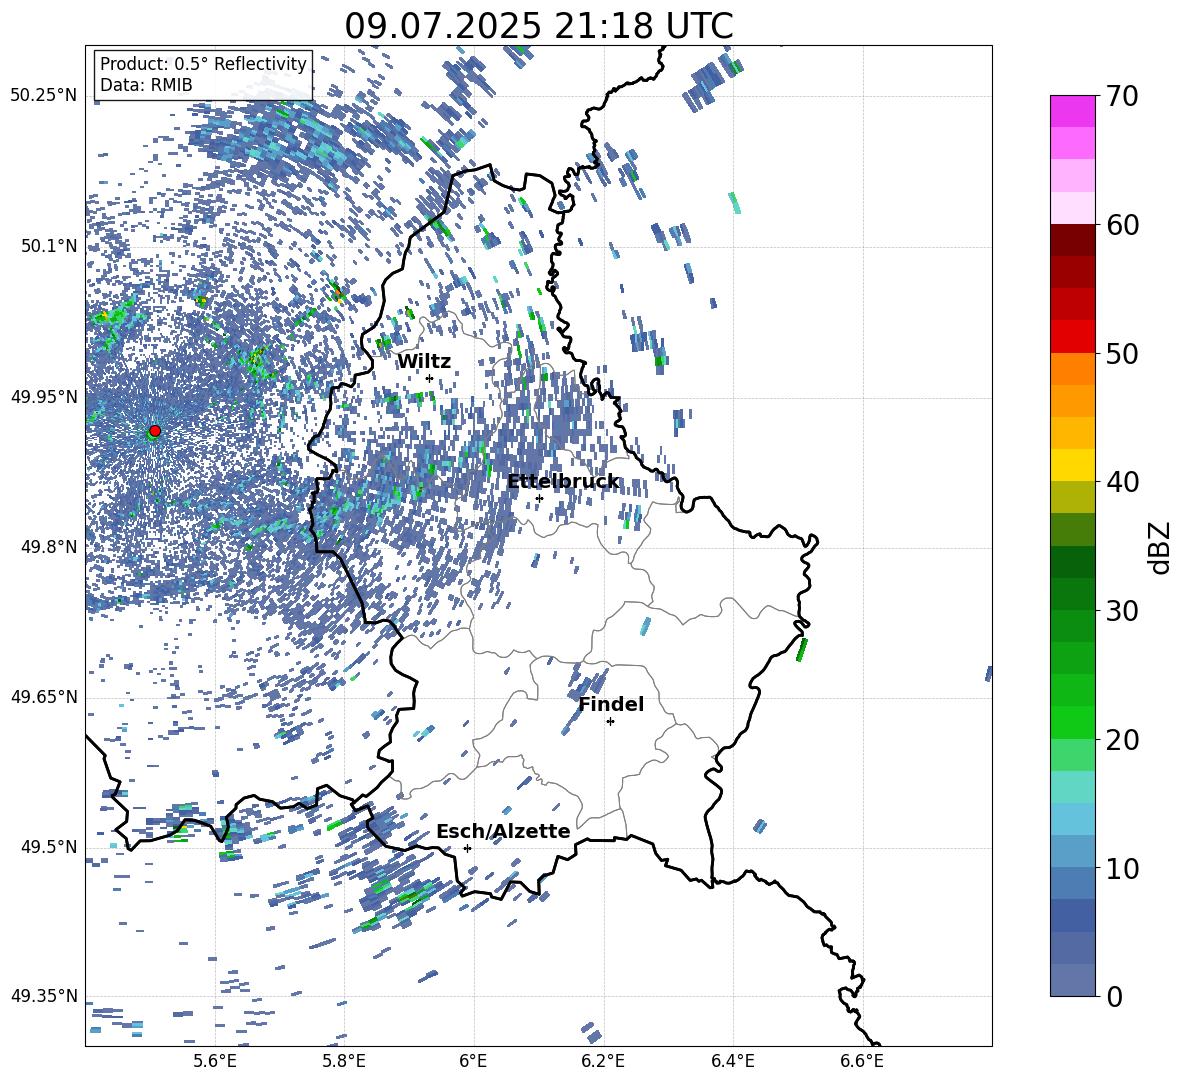Click the Esch/Alzette city label

503,831
